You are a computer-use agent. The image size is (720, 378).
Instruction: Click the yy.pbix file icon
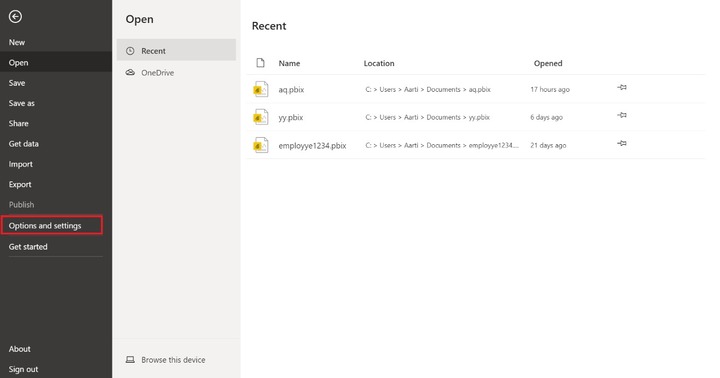coord(261,117)
